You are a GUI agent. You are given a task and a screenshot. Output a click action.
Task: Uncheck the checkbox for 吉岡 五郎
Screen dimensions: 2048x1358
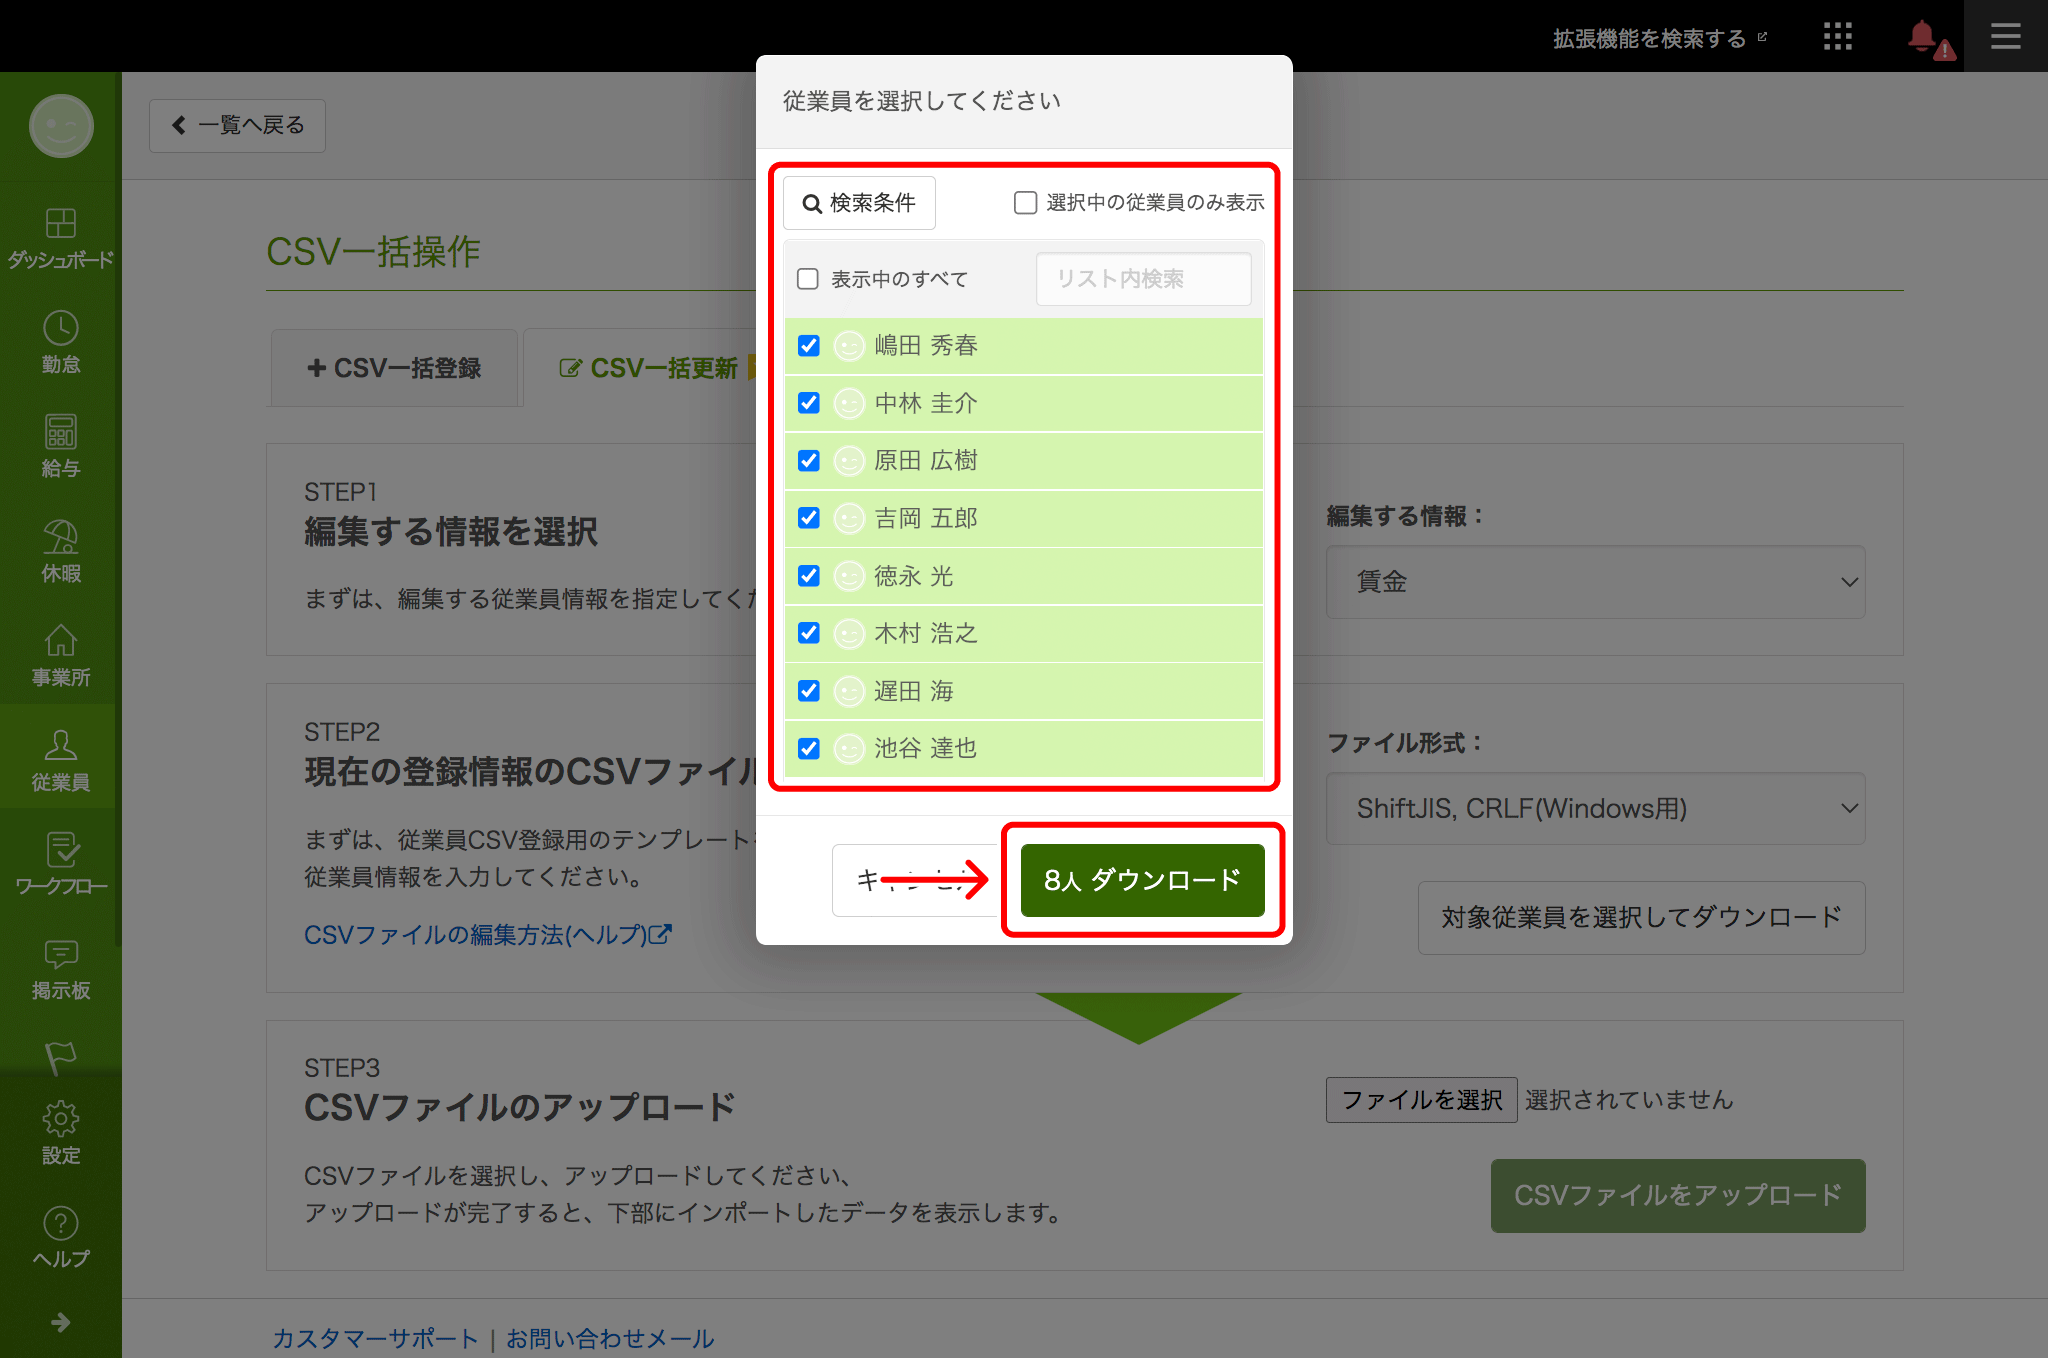click(x=809, y=518)
